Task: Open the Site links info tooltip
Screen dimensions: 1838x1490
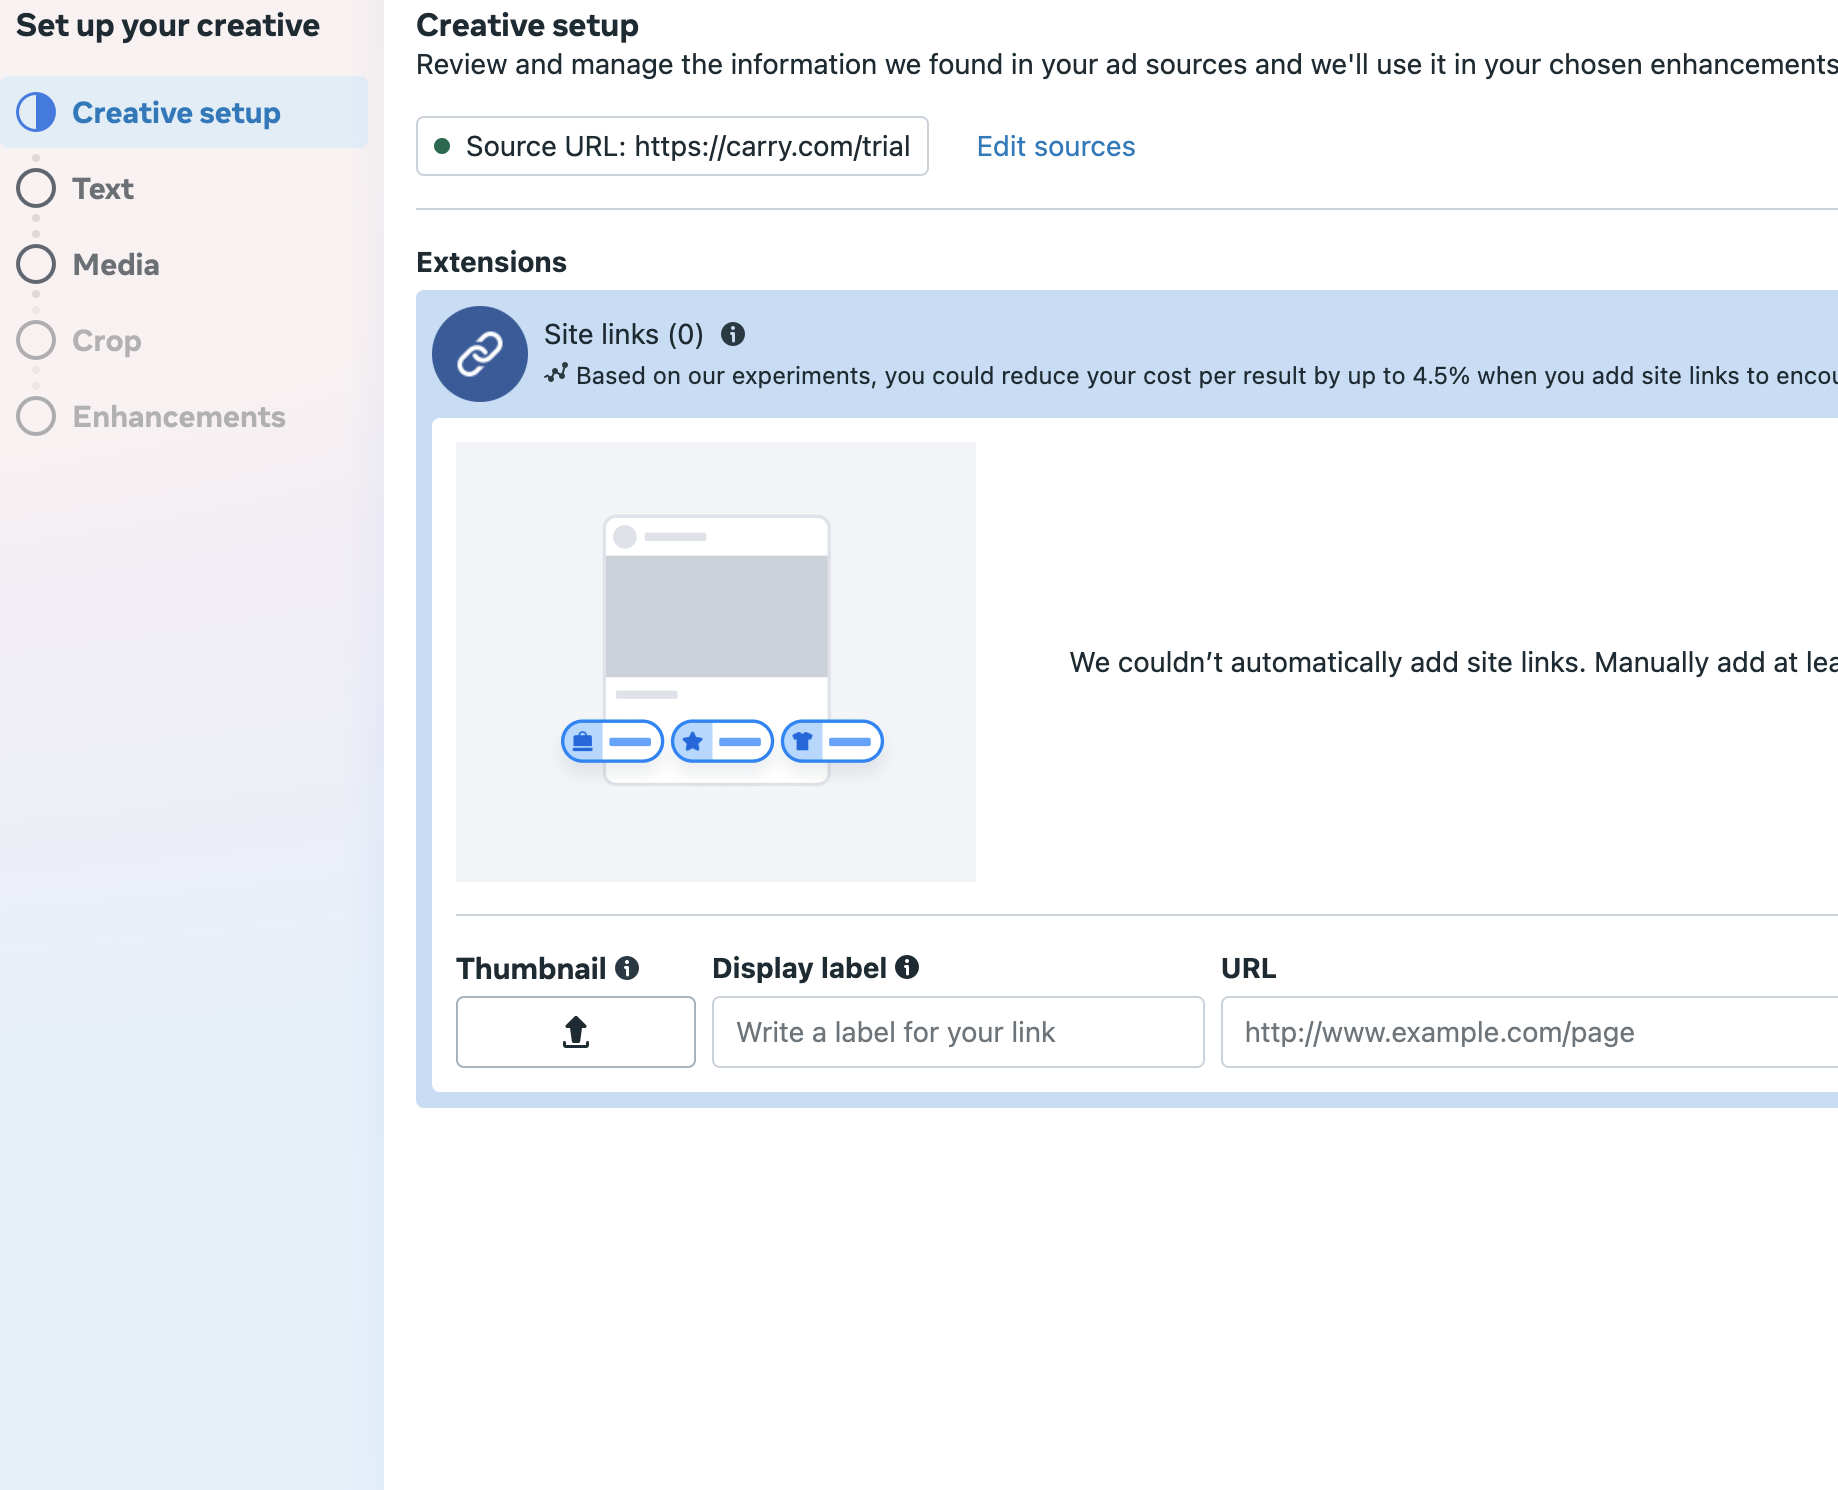Action: [x=733, y=335]
